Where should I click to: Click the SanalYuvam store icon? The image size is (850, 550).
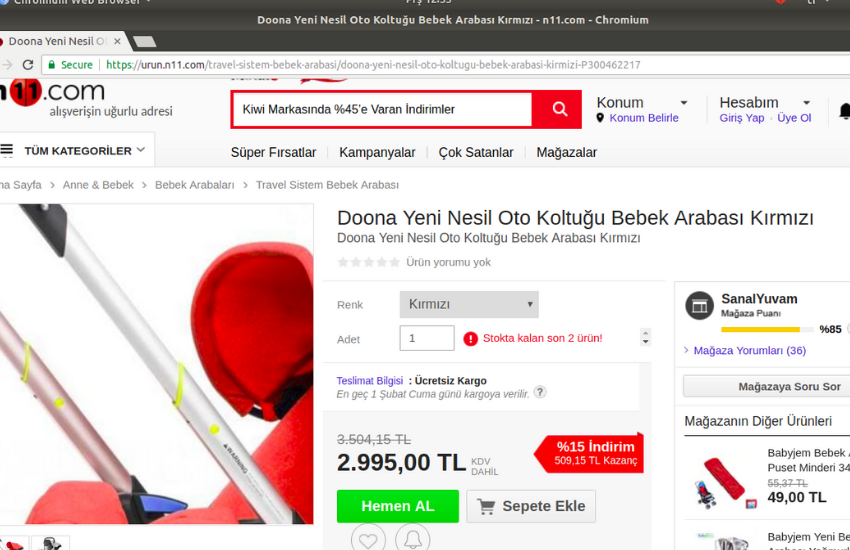pyautogui.click(x=700, y=306)
